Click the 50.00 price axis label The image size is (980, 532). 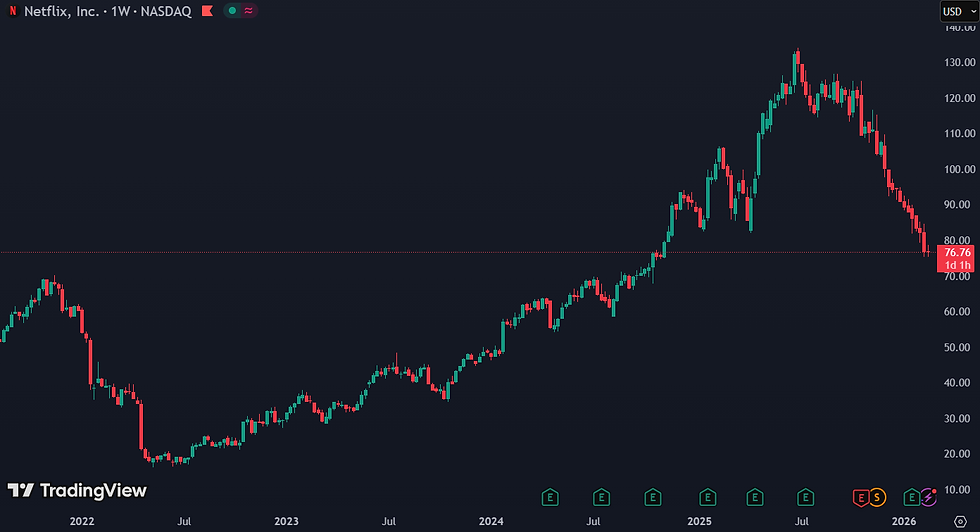click(959, 347)
